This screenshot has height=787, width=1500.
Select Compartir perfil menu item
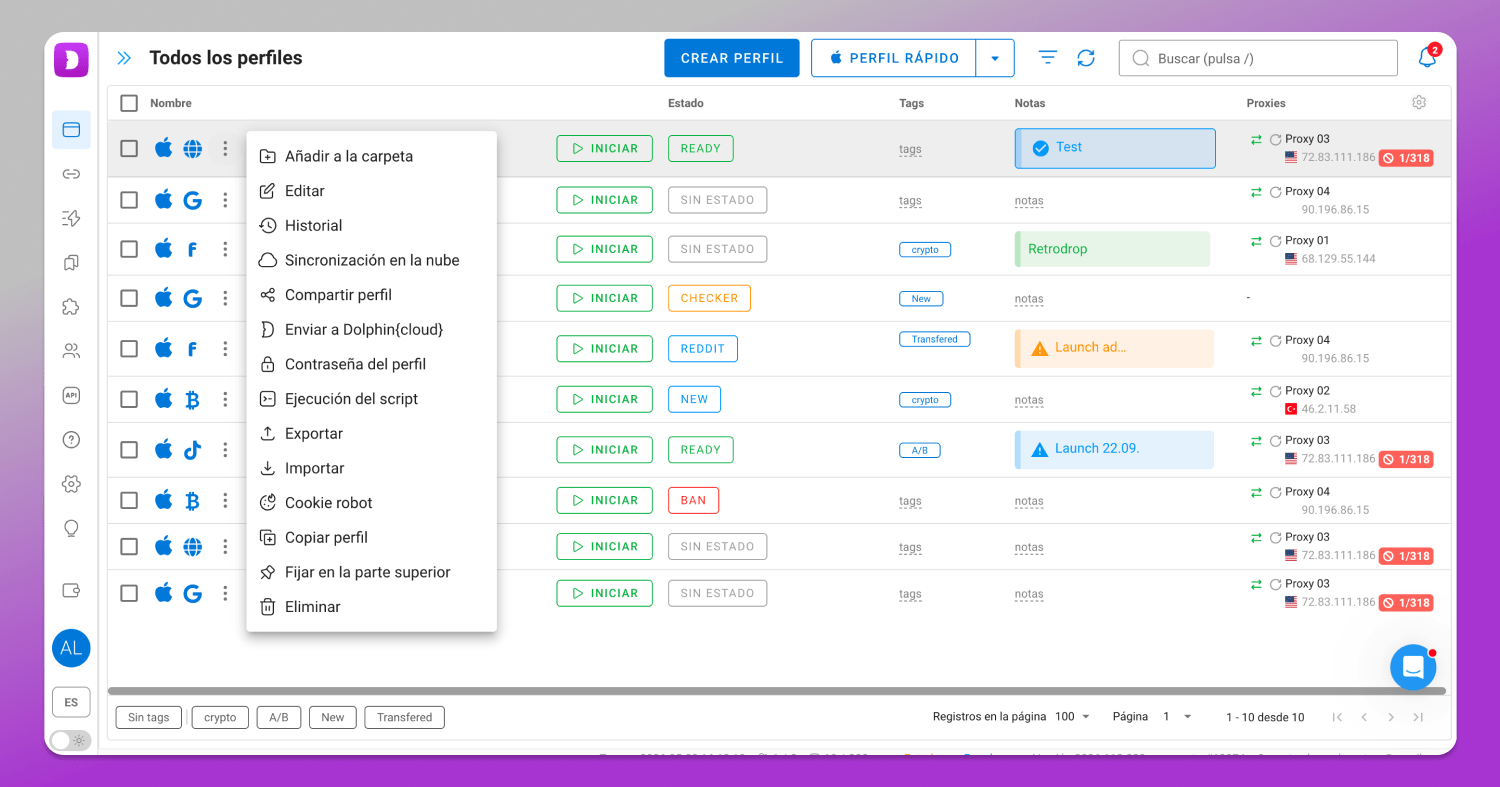[x=371, y=295]
